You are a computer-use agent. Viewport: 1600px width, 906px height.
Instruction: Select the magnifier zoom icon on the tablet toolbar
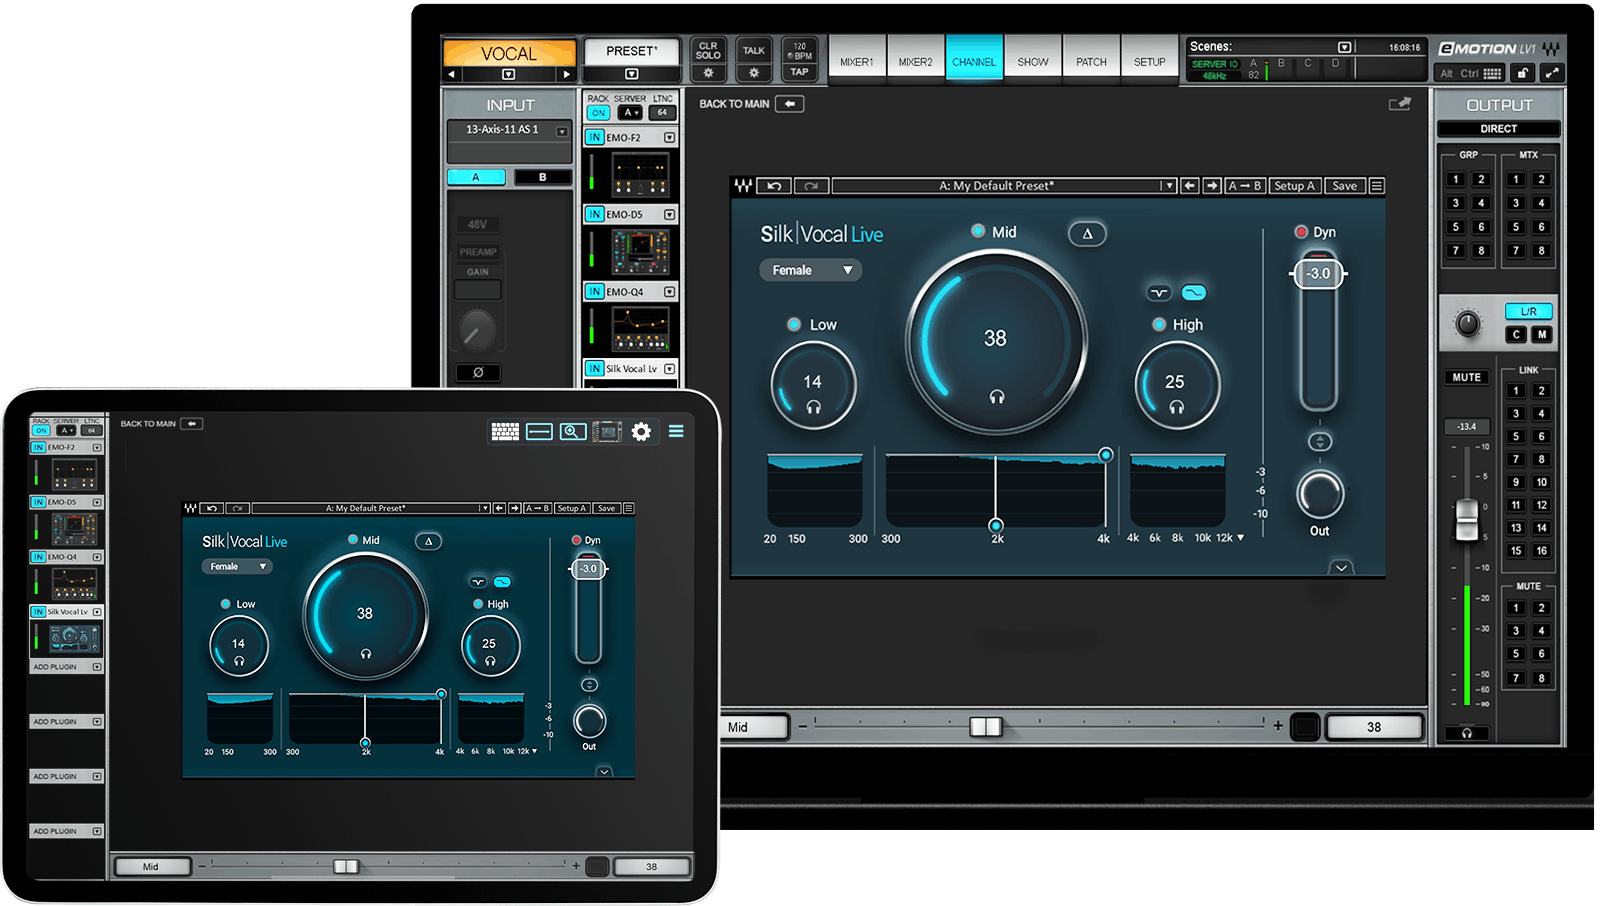pyautogui.click(x=571, y=431)
